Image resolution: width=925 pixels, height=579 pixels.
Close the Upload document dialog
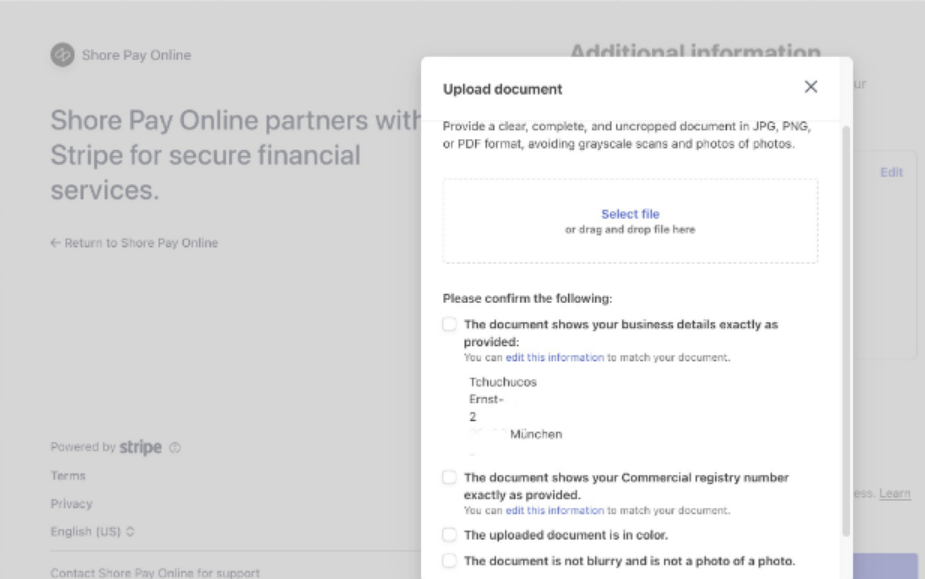click(811, 87)
